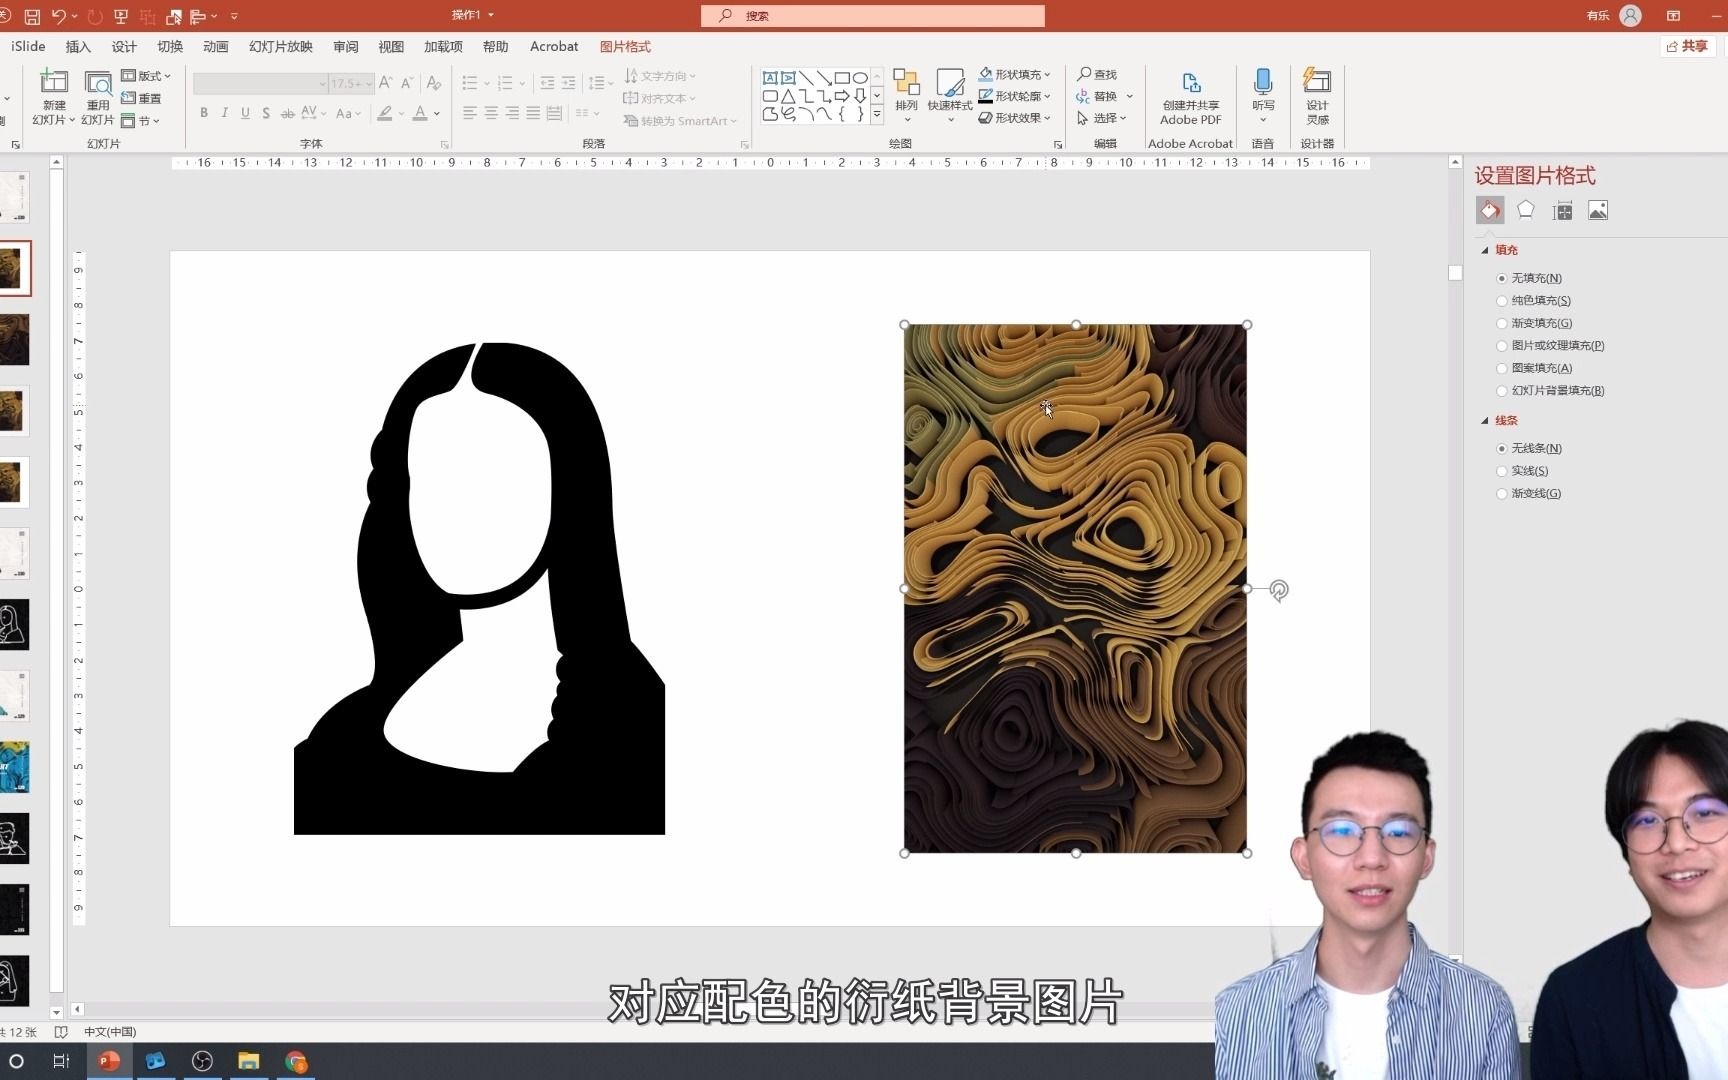Screen dimensions: 1728x1080
Task: Open the 设计 (Design) tab
Action: tap(124, 46)
